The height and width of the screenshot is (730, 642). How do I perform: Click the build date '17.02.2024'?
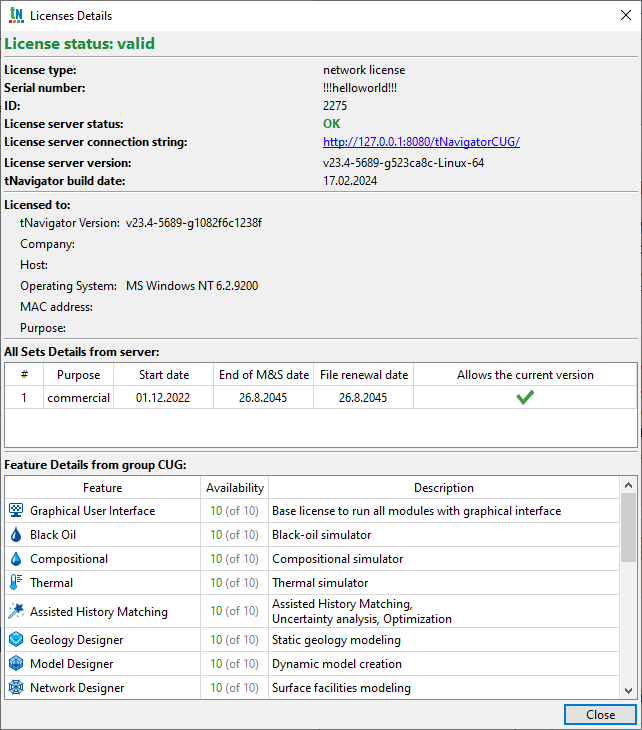[x=350, y=181]
